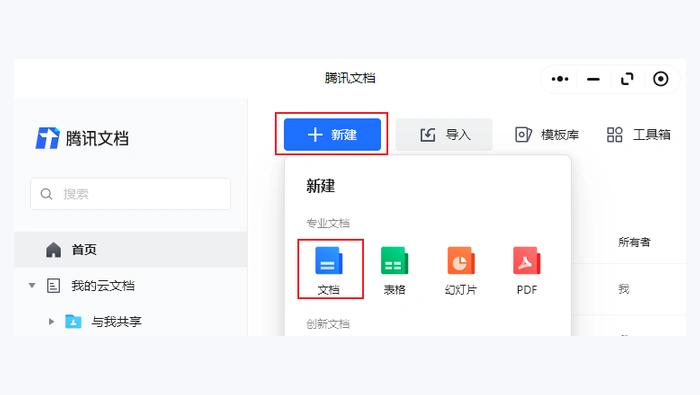Screen dimensions: 700x395
Task: Click the 新建 panel heading
Action: pyautogui.click(x=321, y=186)
